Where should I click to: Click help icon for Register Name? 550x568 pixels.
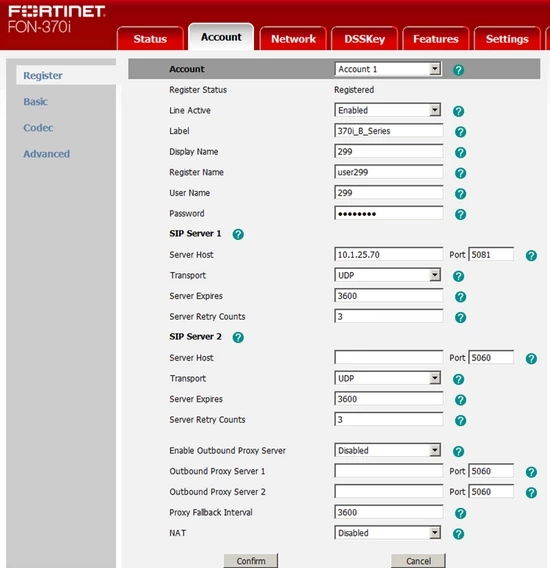(460, 173)
